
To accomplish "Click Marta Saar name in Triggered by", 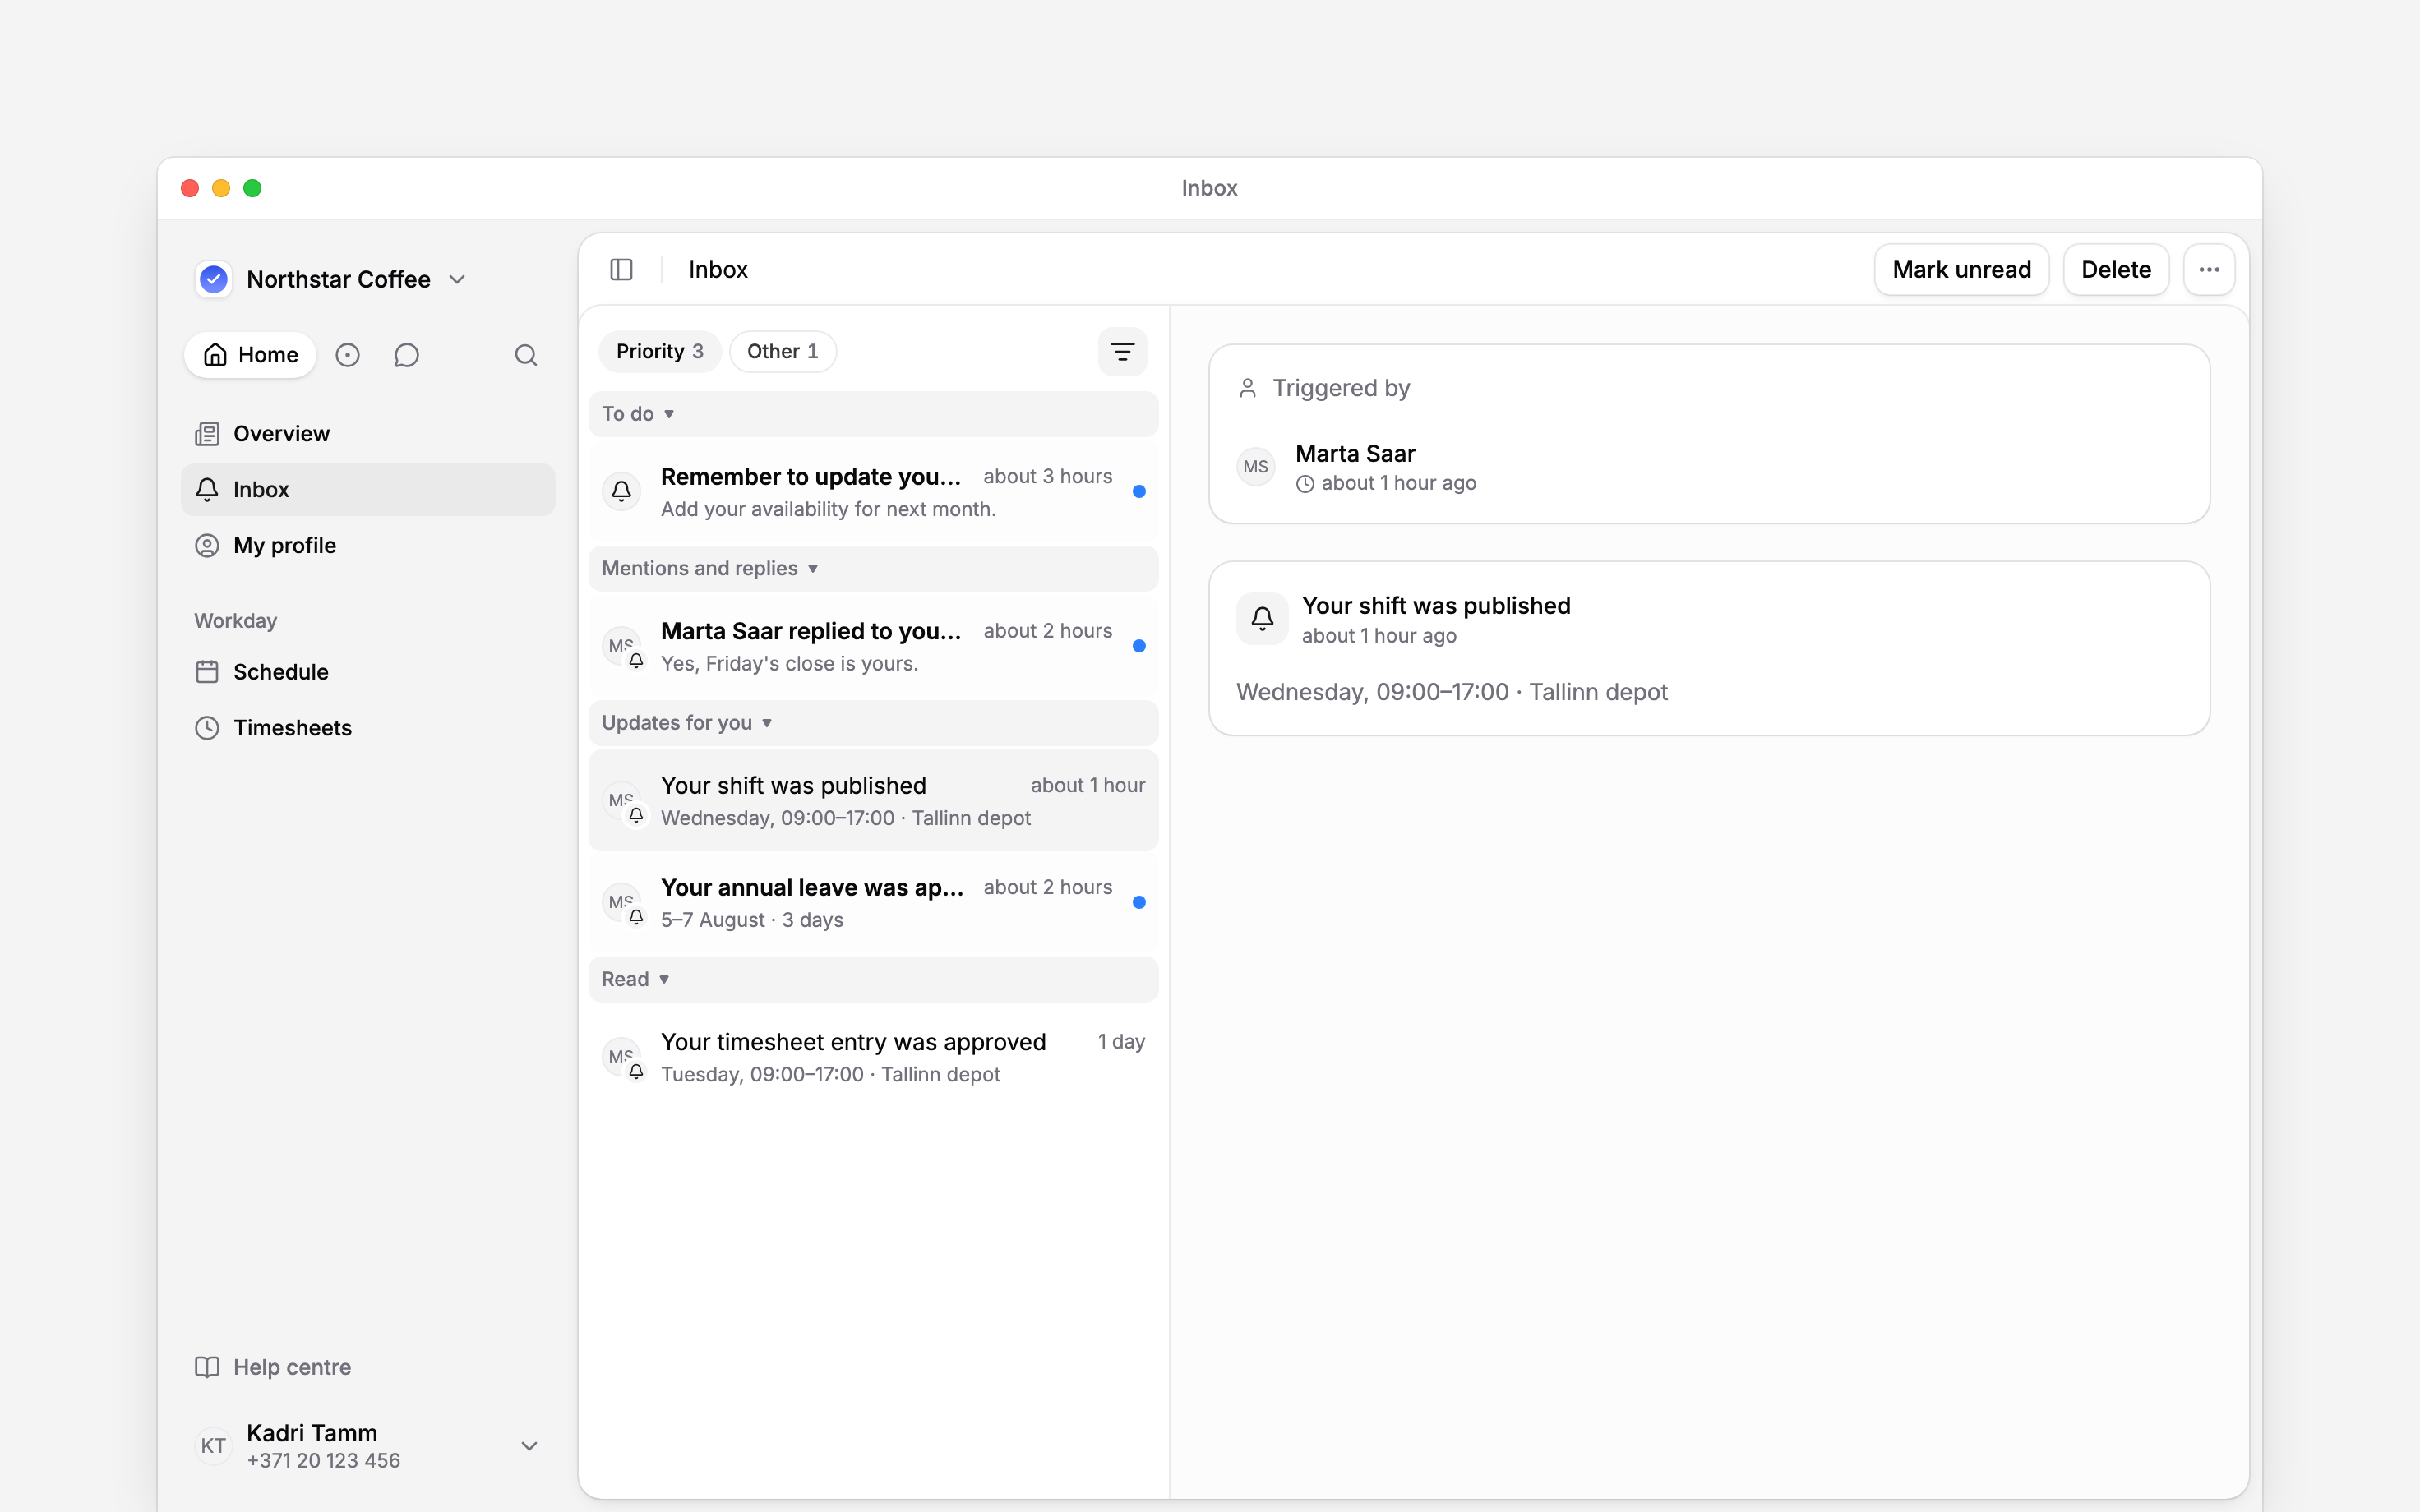I will 1355,454.
